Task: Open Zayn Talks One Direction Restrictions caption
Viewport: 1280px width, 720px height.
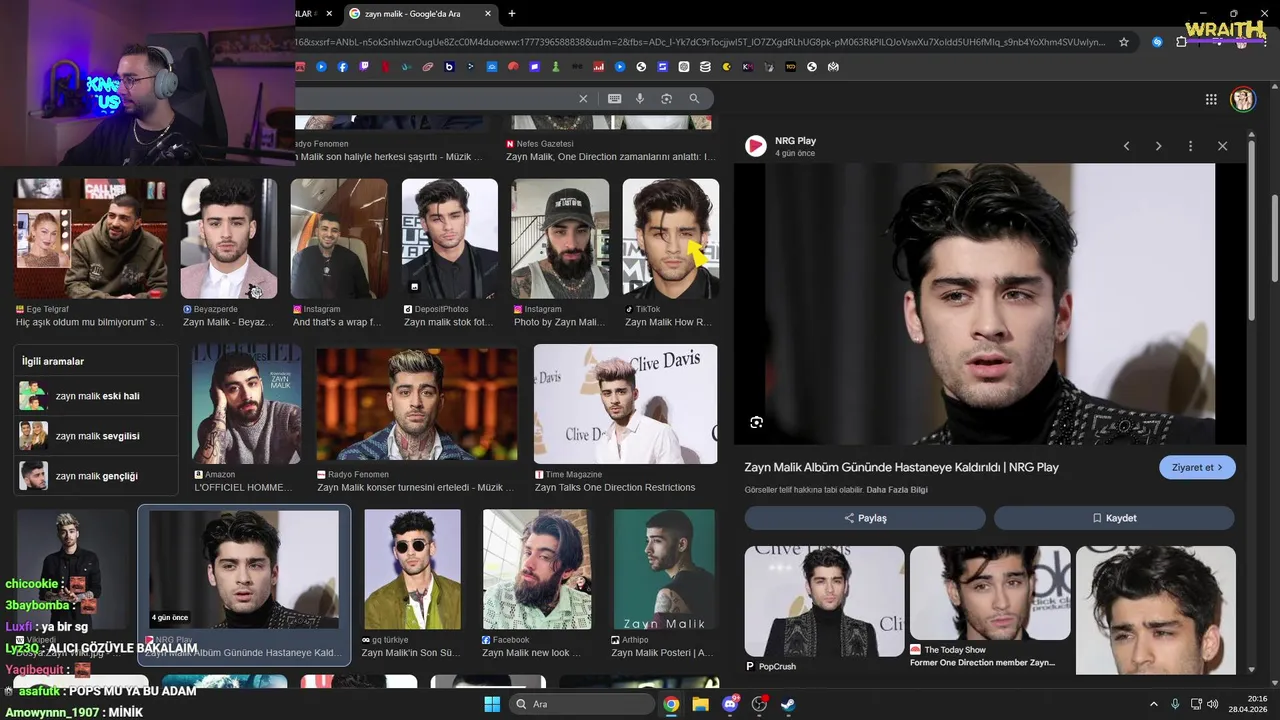Action: (615, 487)
